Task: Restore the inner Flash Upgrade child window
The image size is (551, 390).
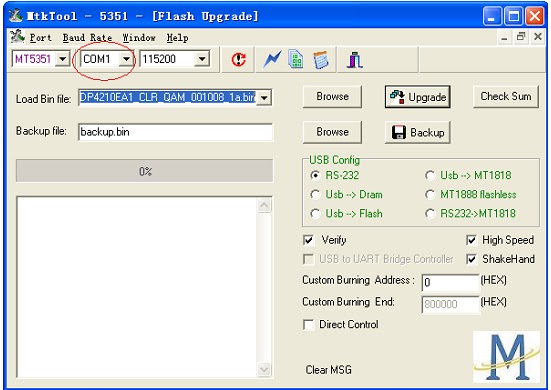Action: (521, 37)
